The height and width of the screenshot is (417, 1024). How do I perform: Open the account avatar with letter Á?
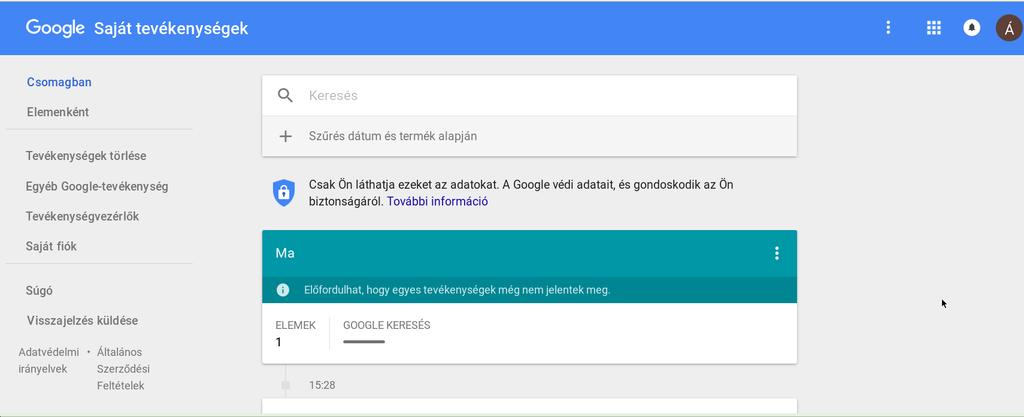tap(1009, 28)
